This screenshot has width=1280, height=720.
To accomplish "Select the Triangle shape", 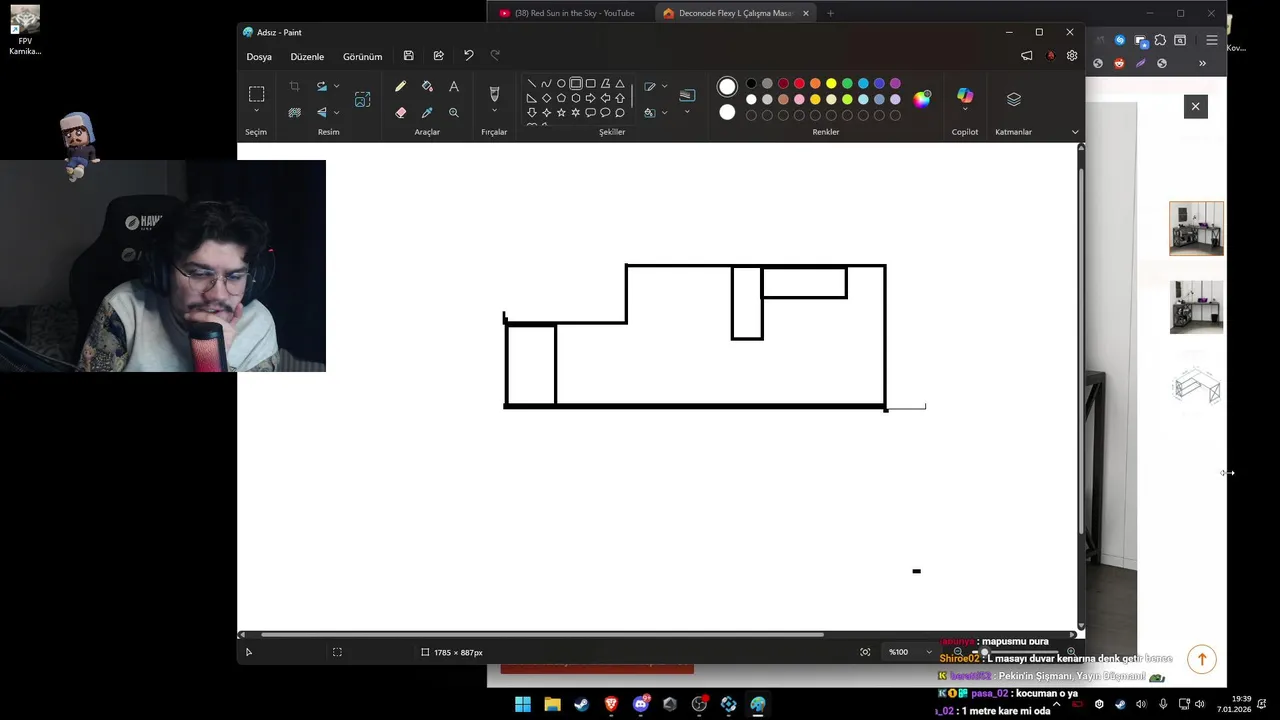I will [620, 84].
